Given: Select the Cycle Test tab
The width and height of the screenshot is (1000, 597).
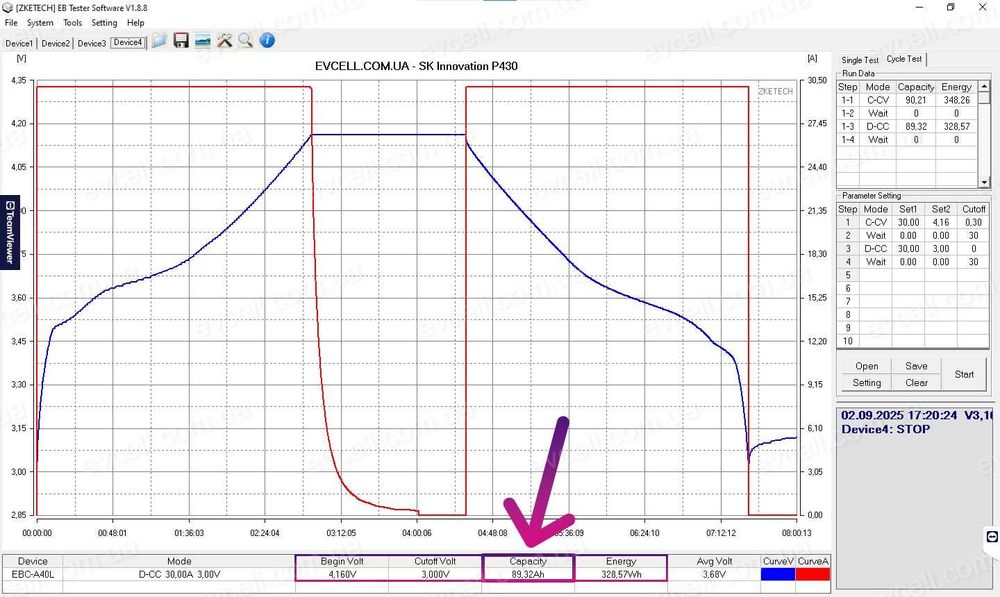Looking at the screenshot, I should (904, 59).
